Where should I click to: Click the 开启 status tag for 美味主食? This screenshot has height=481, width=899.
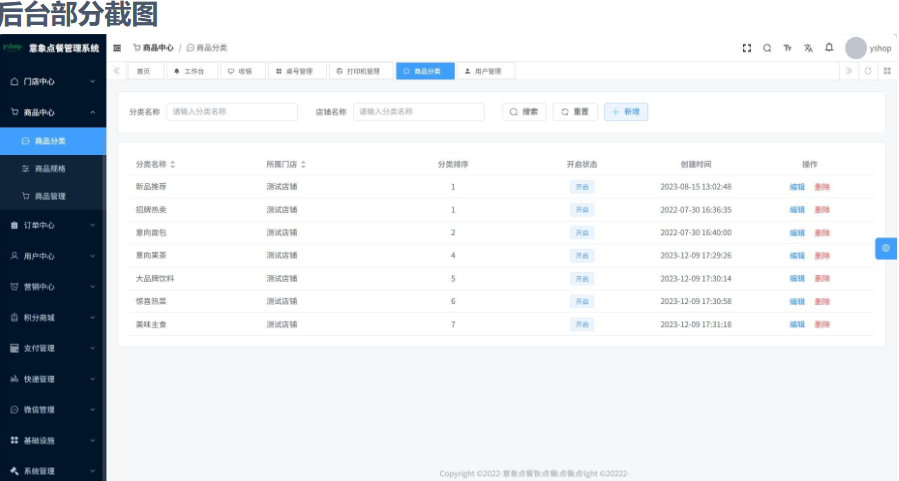coord(582,324)
